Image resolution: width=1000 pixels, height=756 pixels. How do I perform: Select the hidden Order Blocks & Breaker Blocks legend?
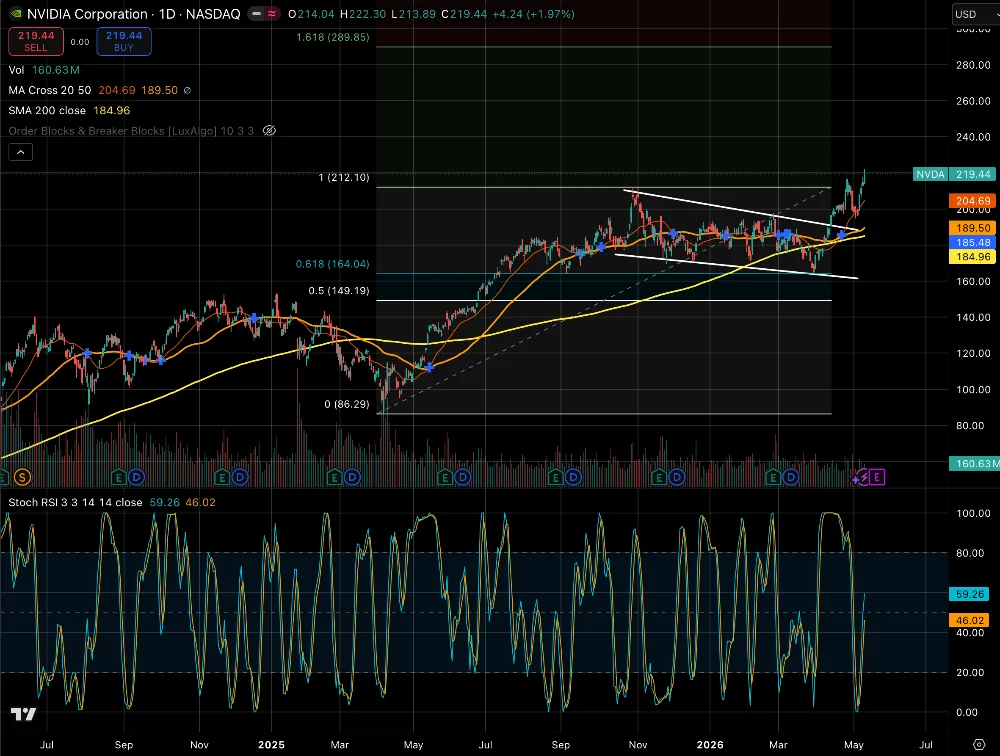pos(131,131)
